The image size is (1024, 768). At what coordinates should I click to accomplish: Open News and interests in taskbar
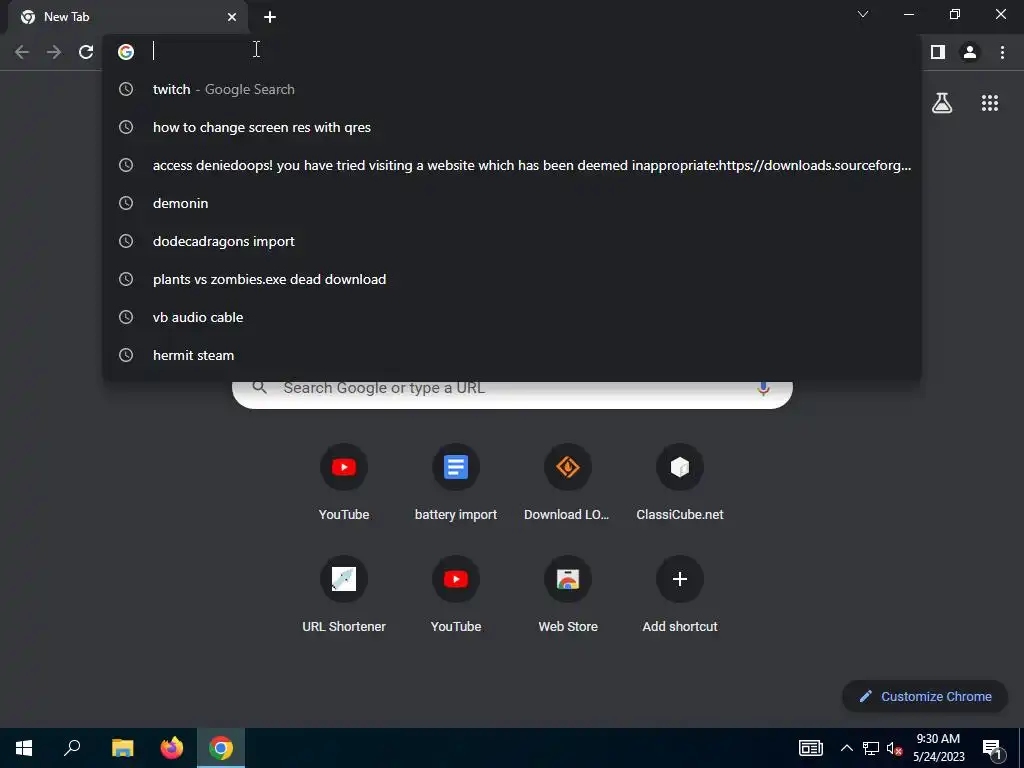[810, 748]
